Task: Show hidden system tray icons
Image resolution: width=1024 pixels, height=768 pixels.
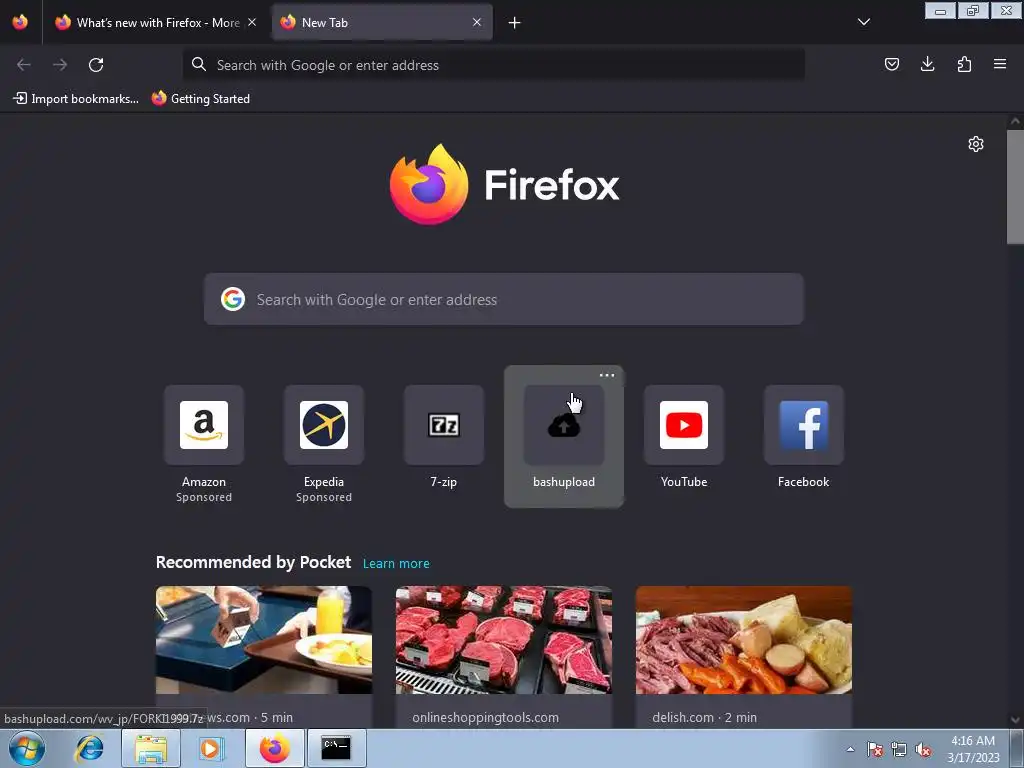Action: coord(850,749)
